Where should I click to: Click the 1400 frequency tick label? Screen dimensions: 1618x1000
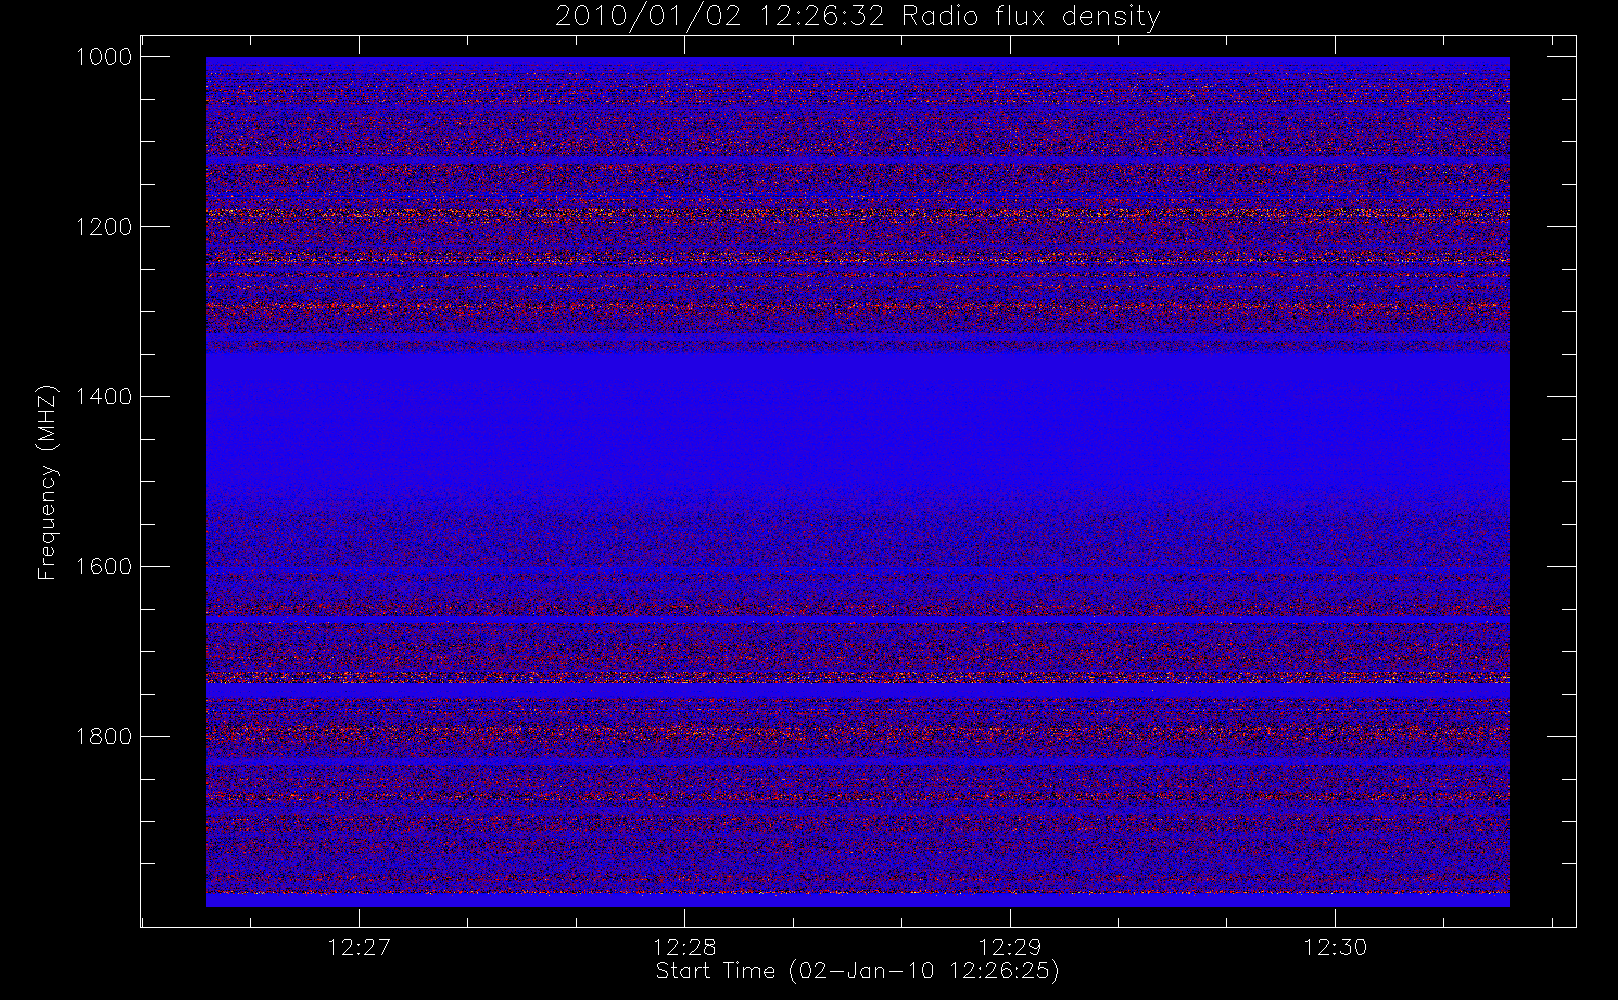[x=104, y=397]
